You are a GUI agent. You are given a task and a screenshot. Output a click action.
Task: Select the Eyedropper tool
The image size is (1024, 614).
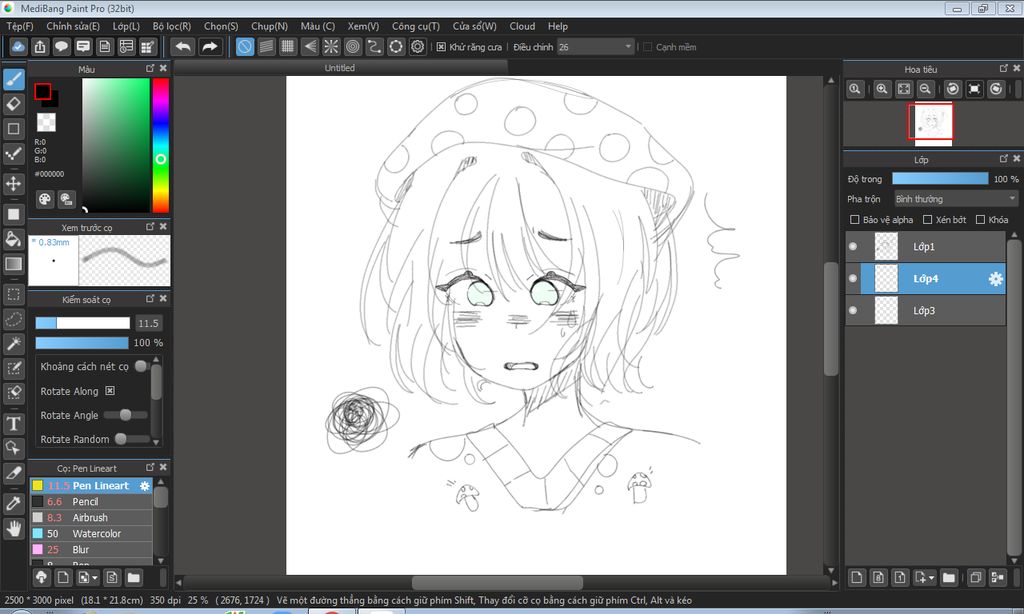click(x=14, y=504)
